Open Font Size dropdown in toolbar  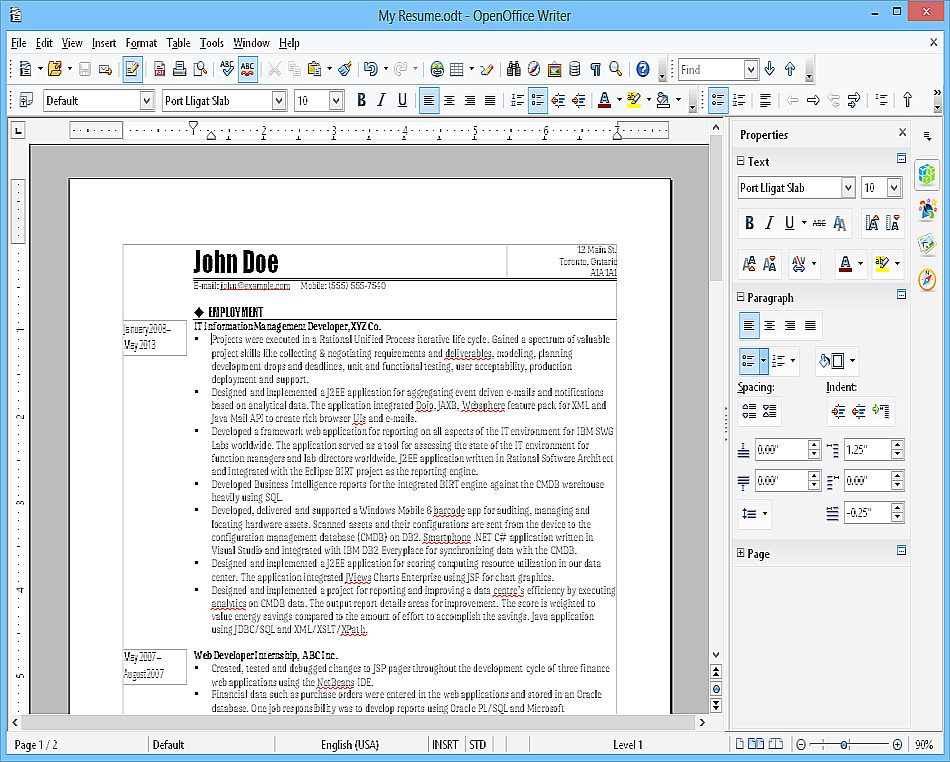pos(336,101)
